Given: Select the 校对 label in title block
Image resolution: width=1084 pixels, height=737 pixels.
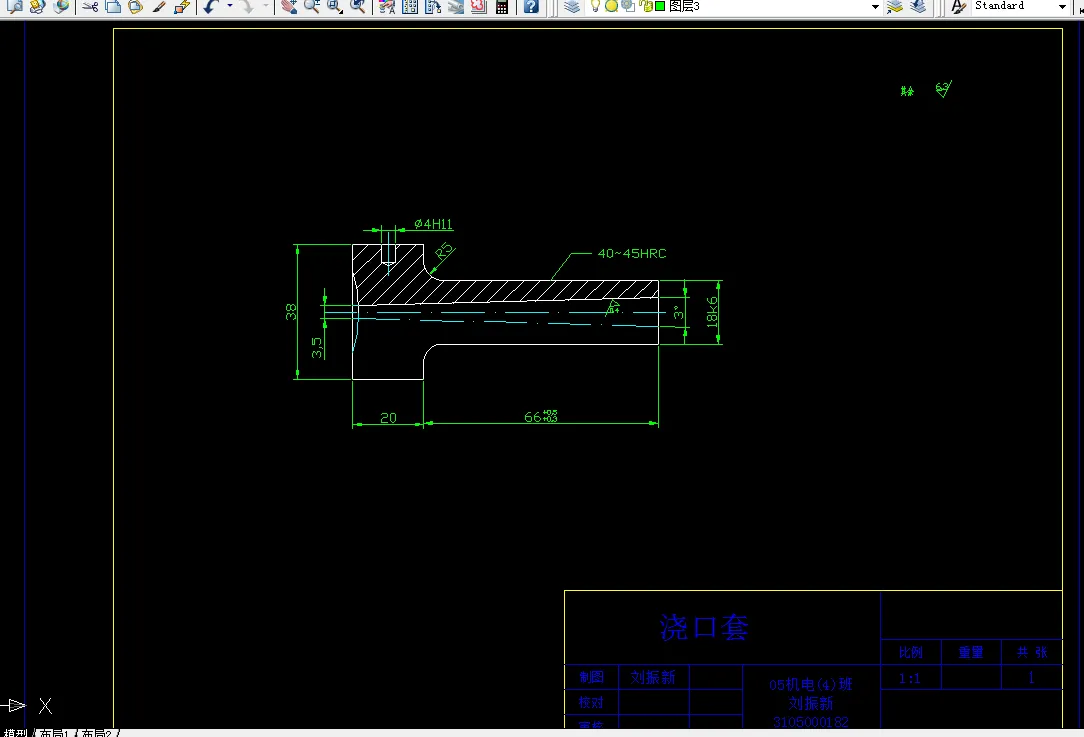Looking at the screenshot, I should point(591,702).
